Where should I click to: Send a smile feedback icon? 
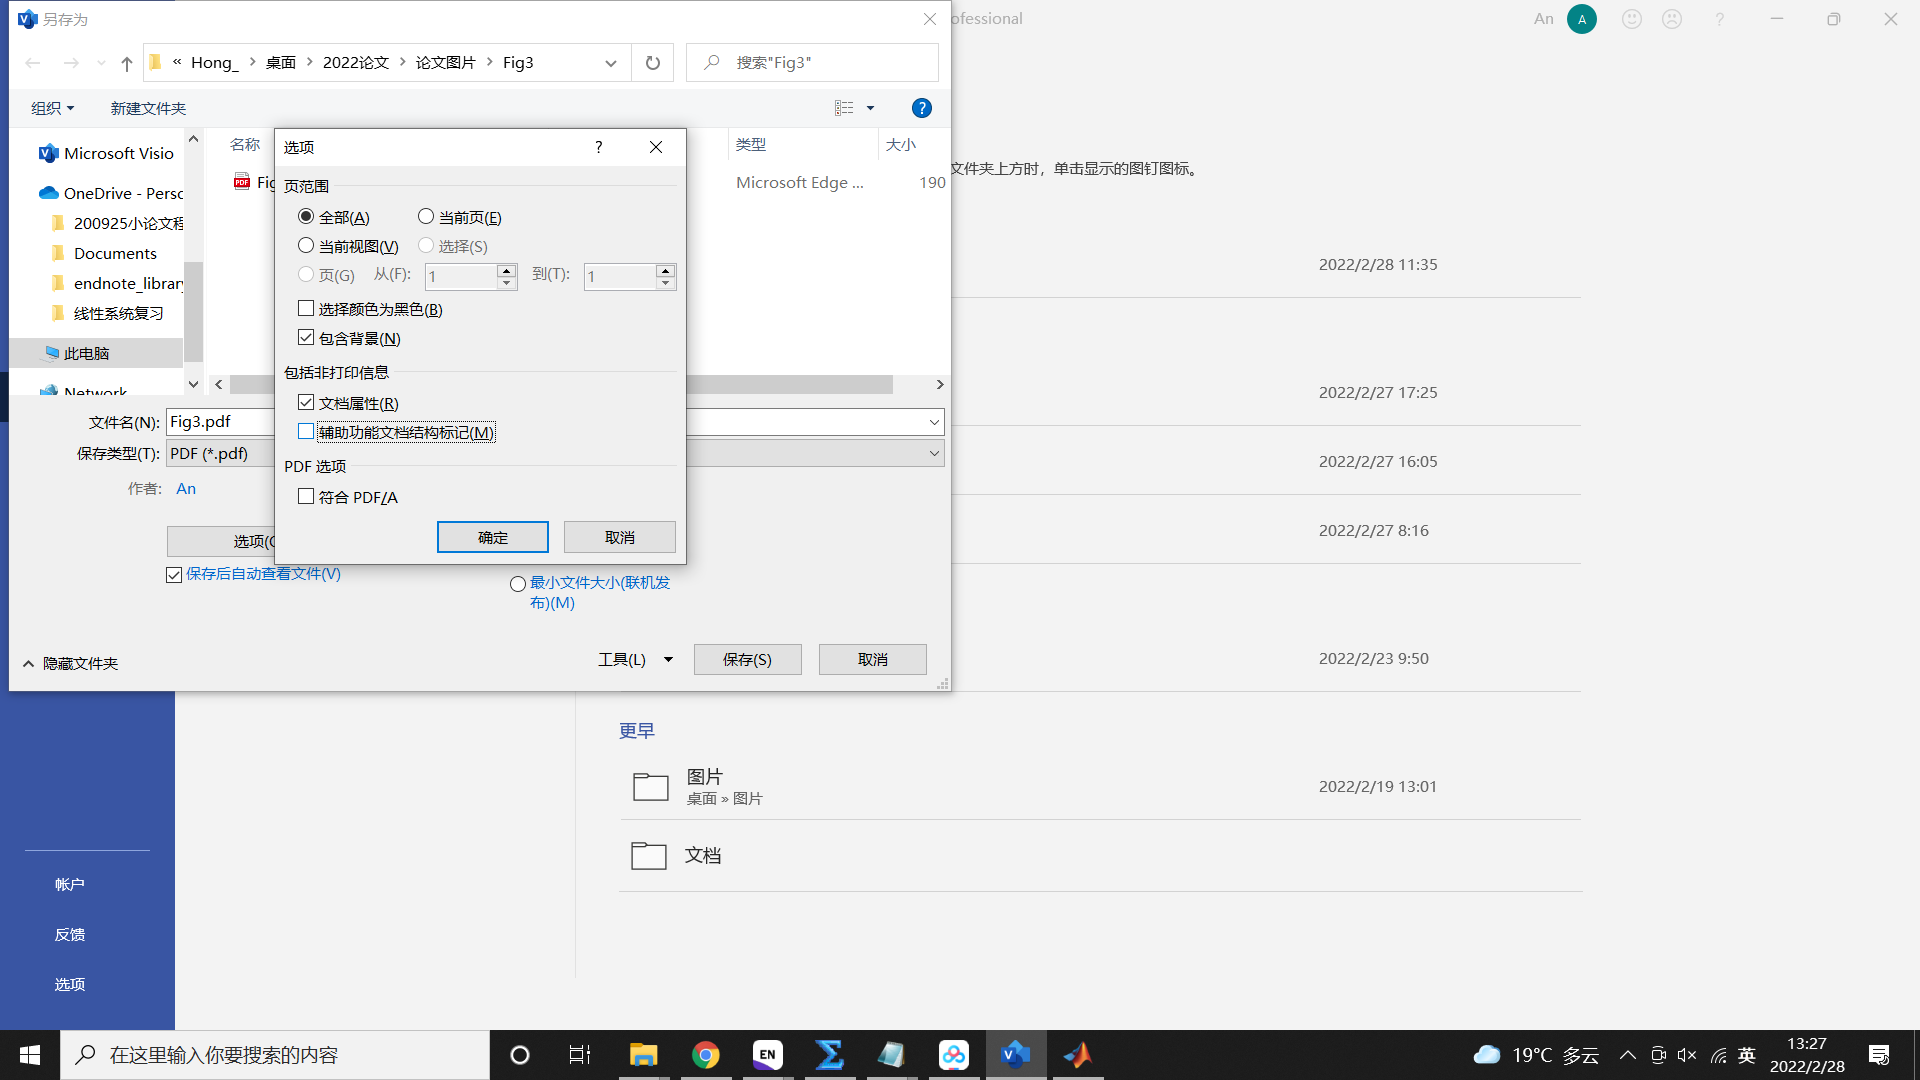1632,19
